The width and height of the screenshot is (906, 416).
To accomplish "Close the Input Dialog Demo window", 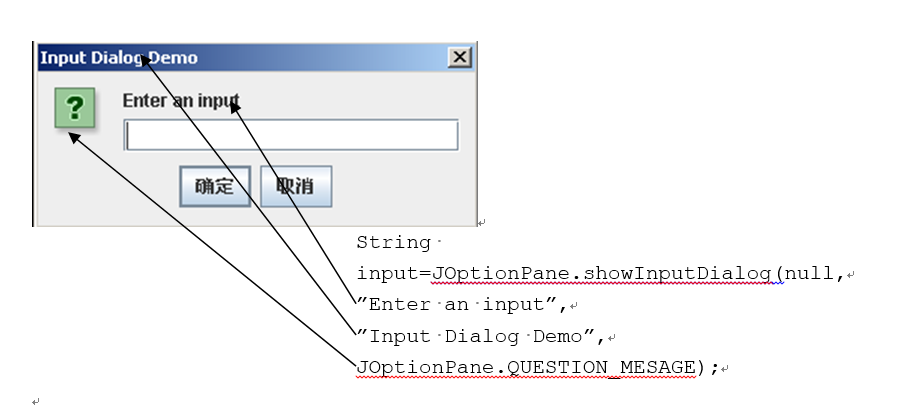I will pyautogui.click(x=460, y=57).
